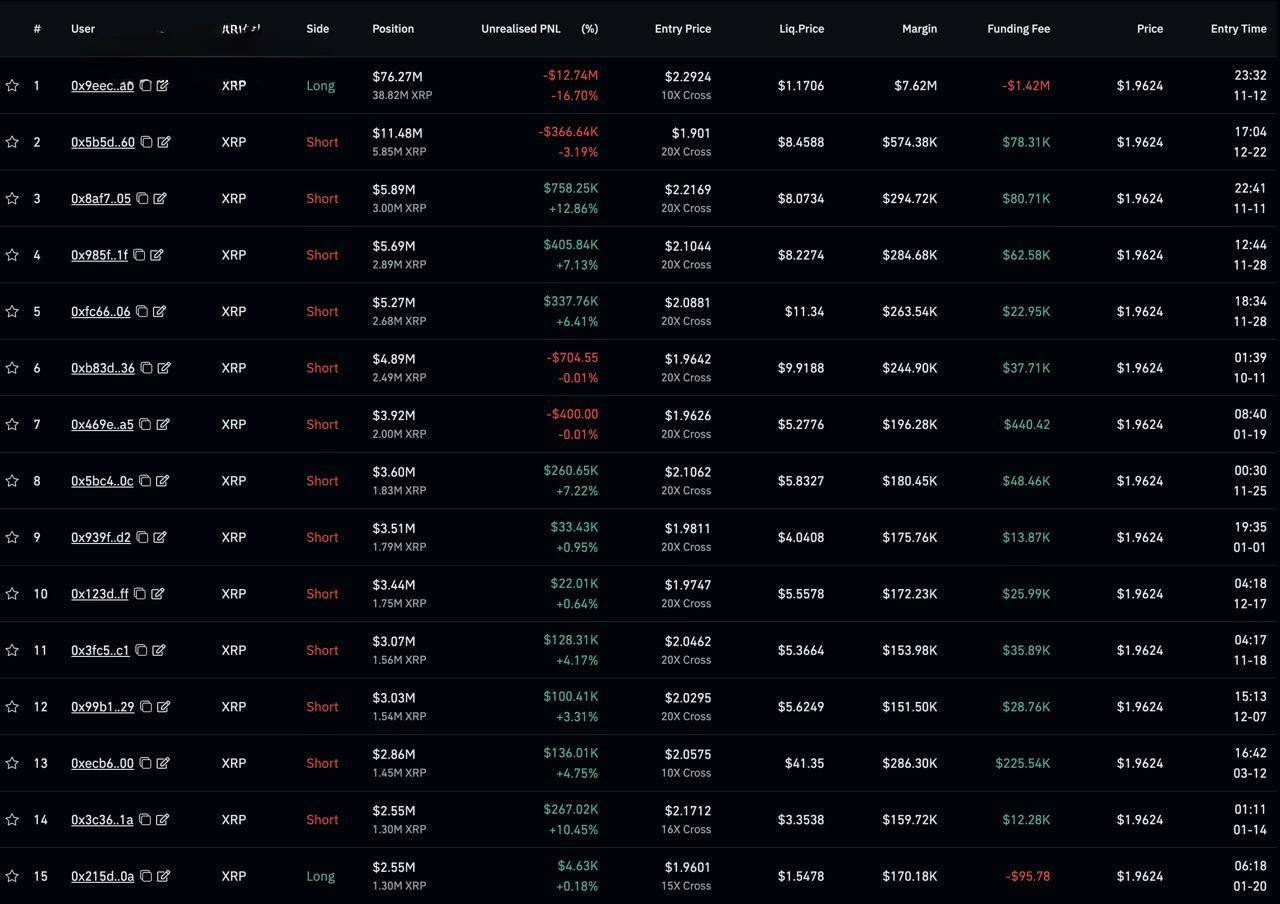The image size is (1280, 904).
Task: Star the row 1 trader 0x9eec..ab
Action: point(12,86)
